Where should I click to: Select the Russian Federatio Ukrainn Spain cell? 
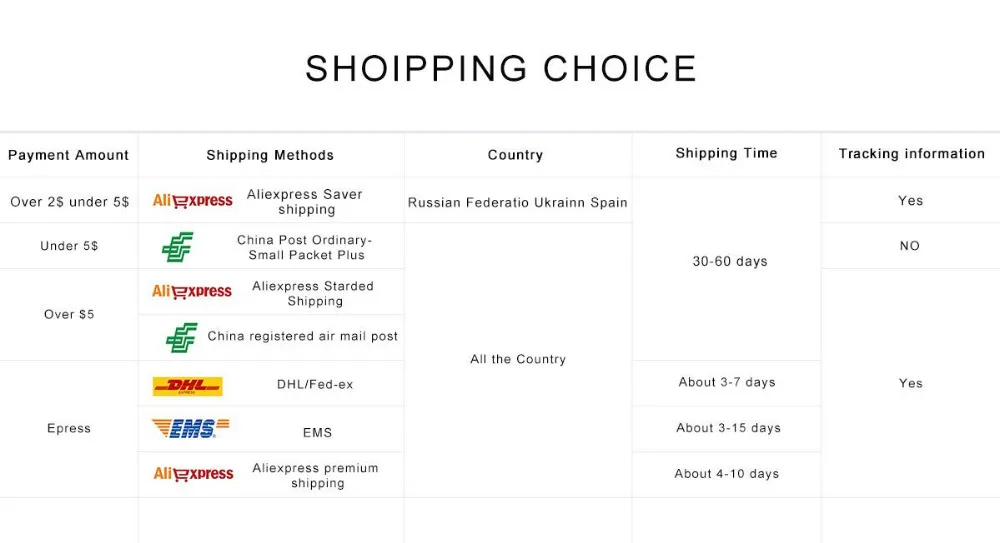pyautogui.click(x=518, y=202)
